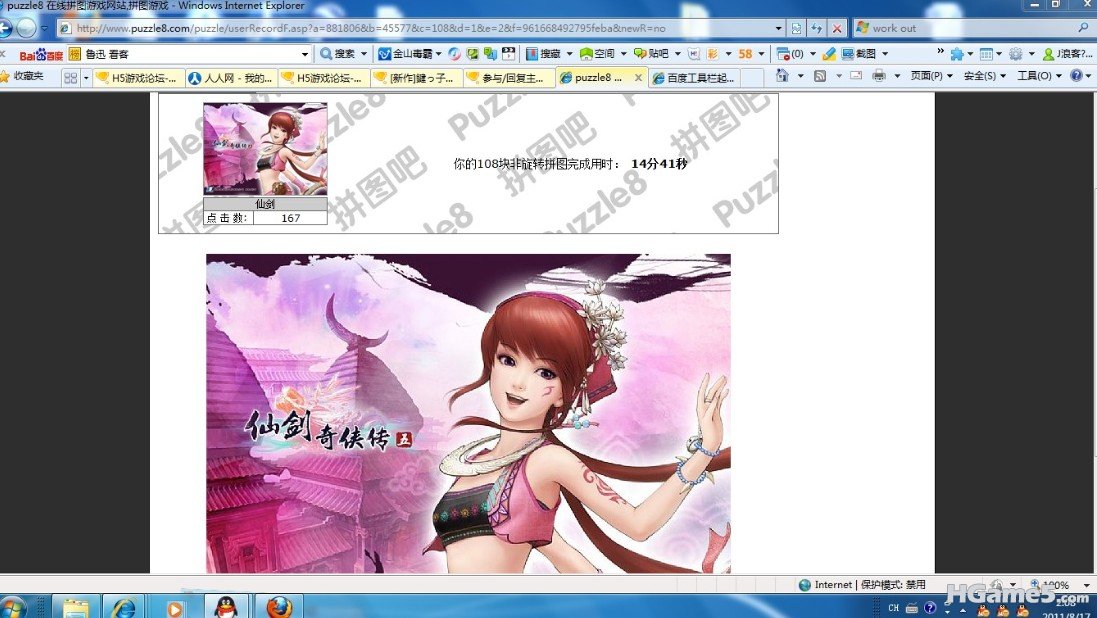Click the browser Back arrow button
The image size is (1097, 618).
click(x=4, y=28)
